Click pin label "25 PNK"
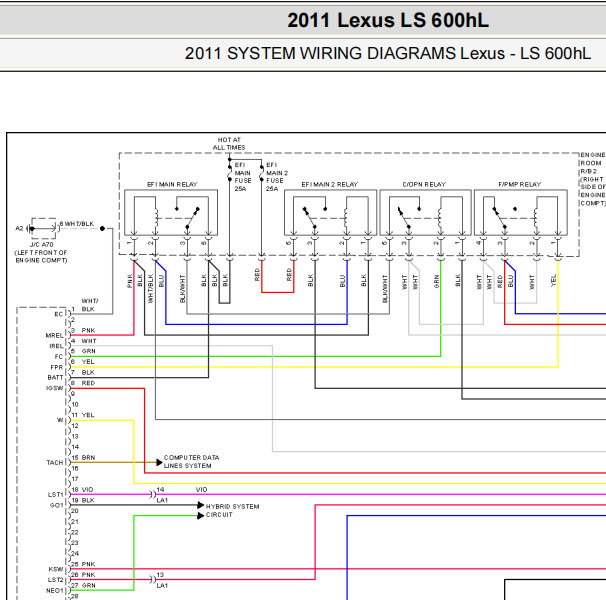606x600 pixels. click(x=83, y=564)
